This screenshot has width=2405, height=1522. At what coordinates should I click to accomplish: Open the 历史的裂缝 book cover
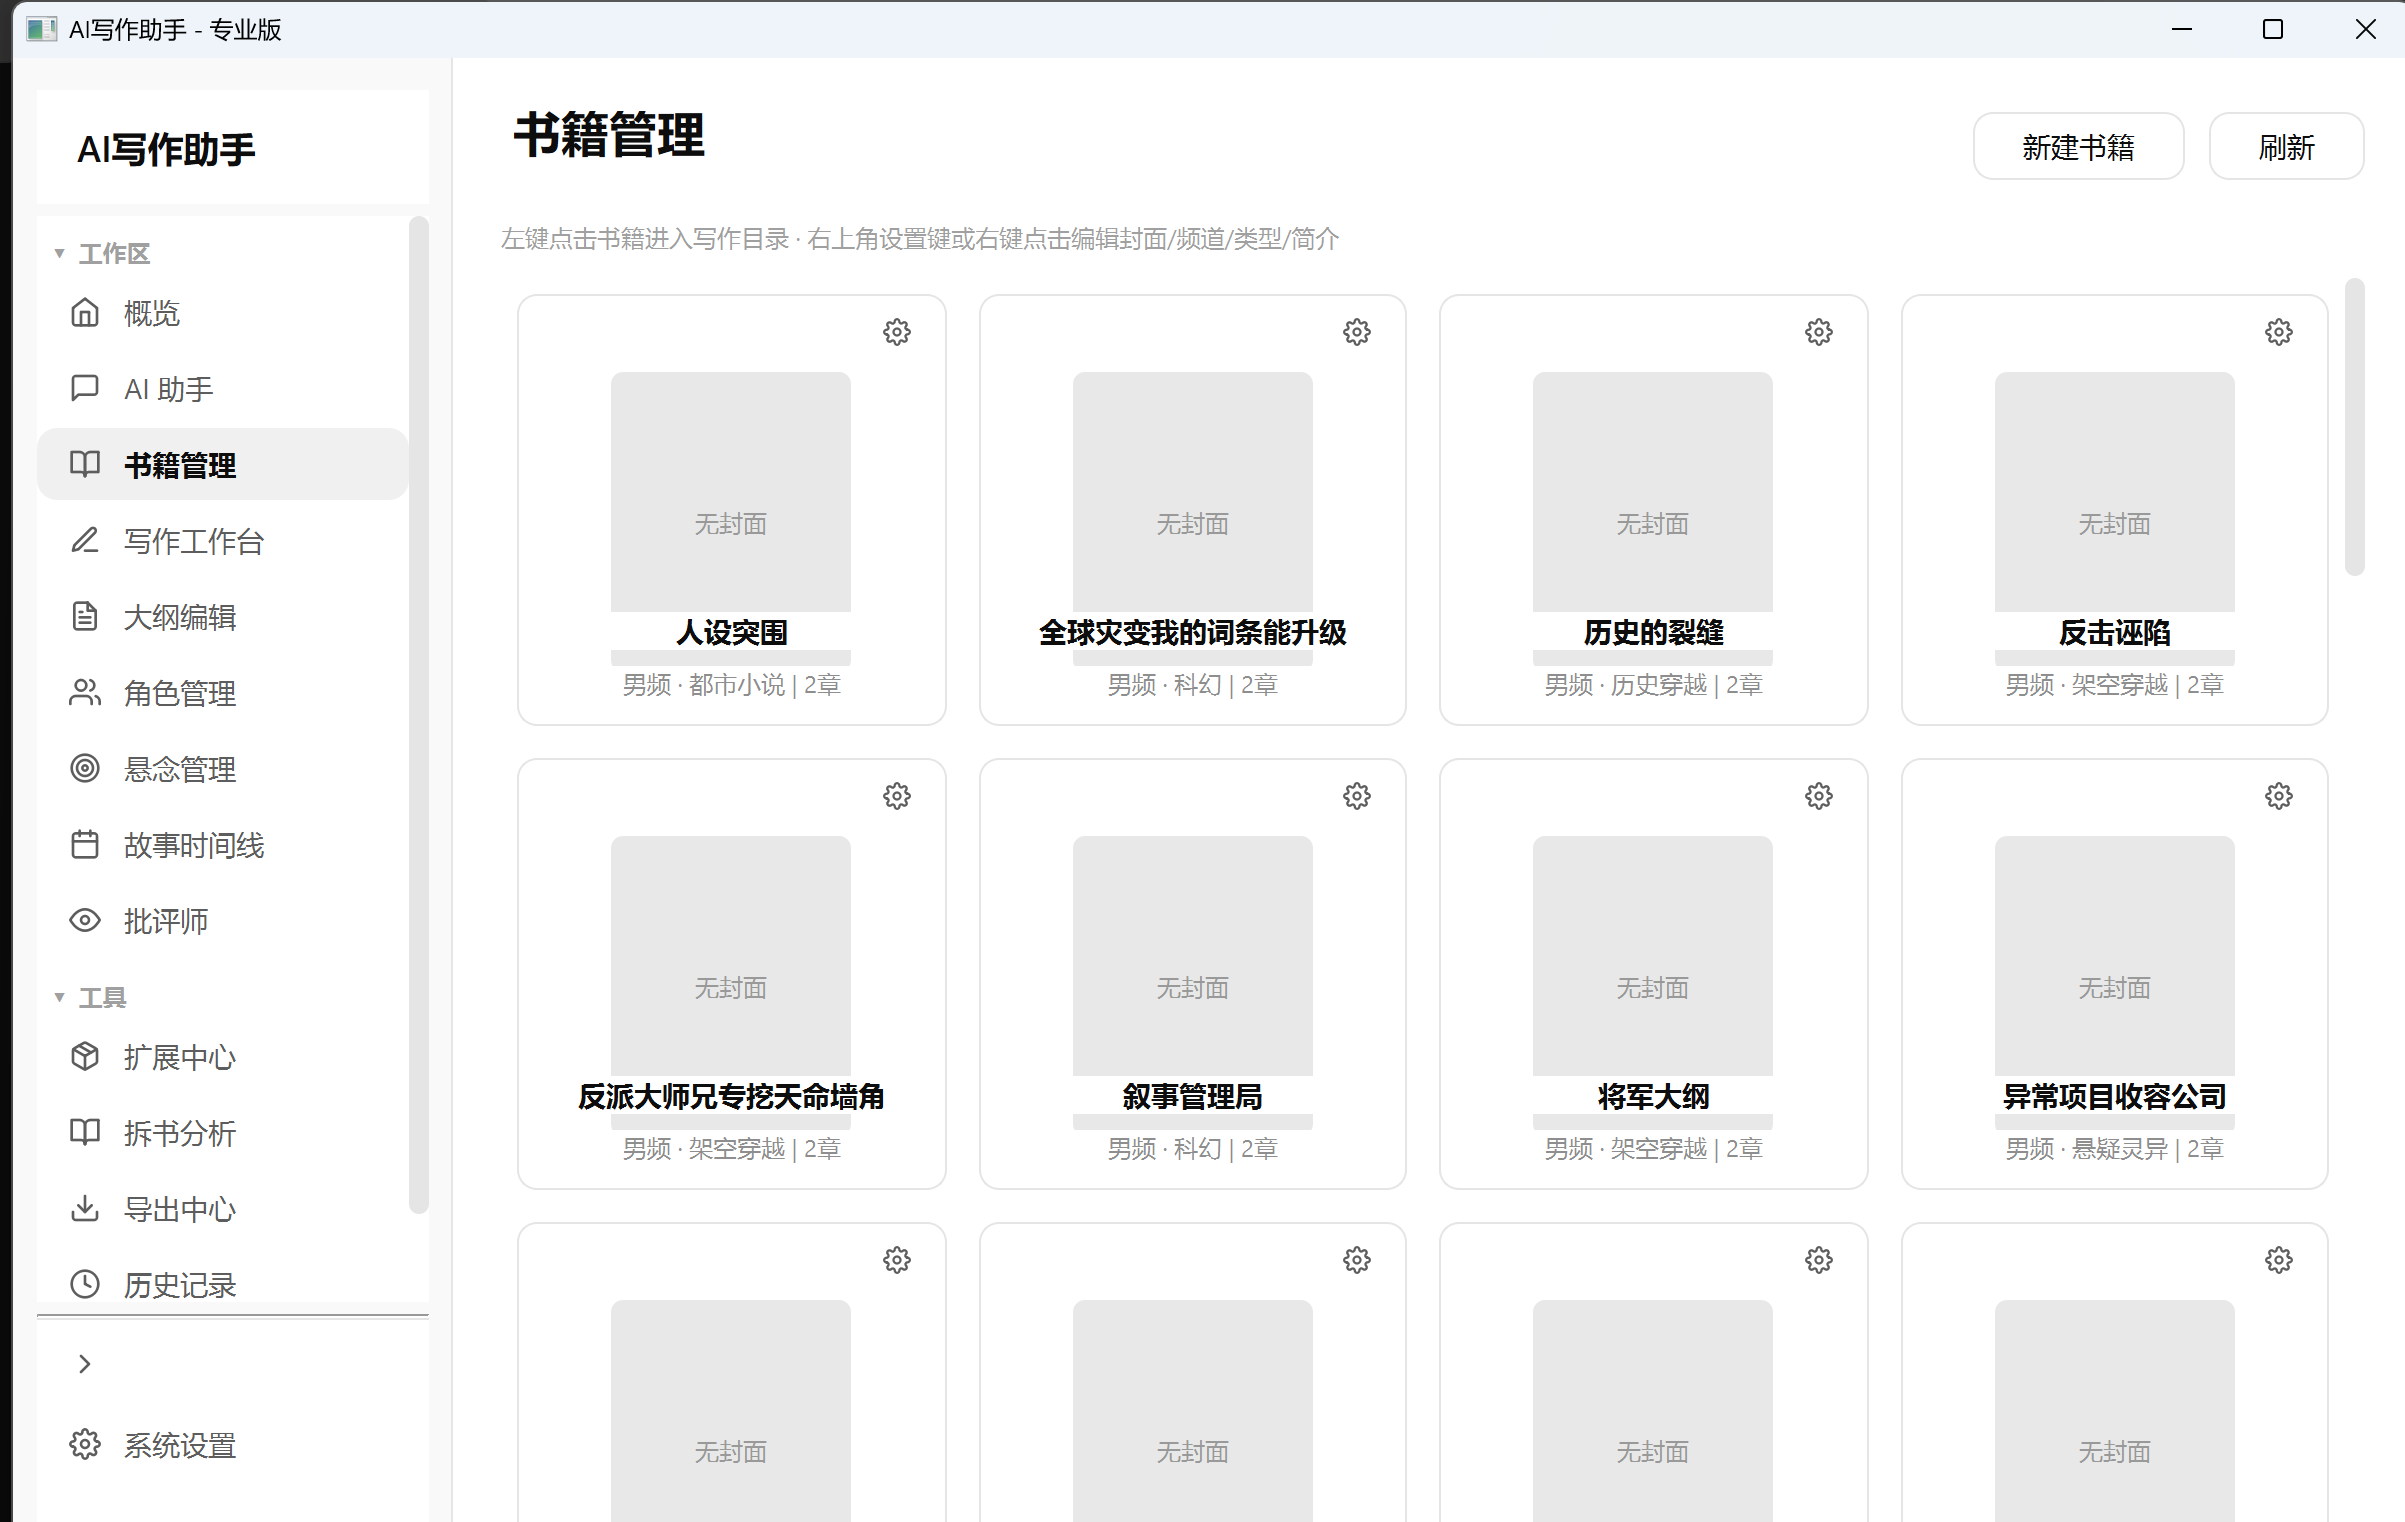tap(1653, 492)
